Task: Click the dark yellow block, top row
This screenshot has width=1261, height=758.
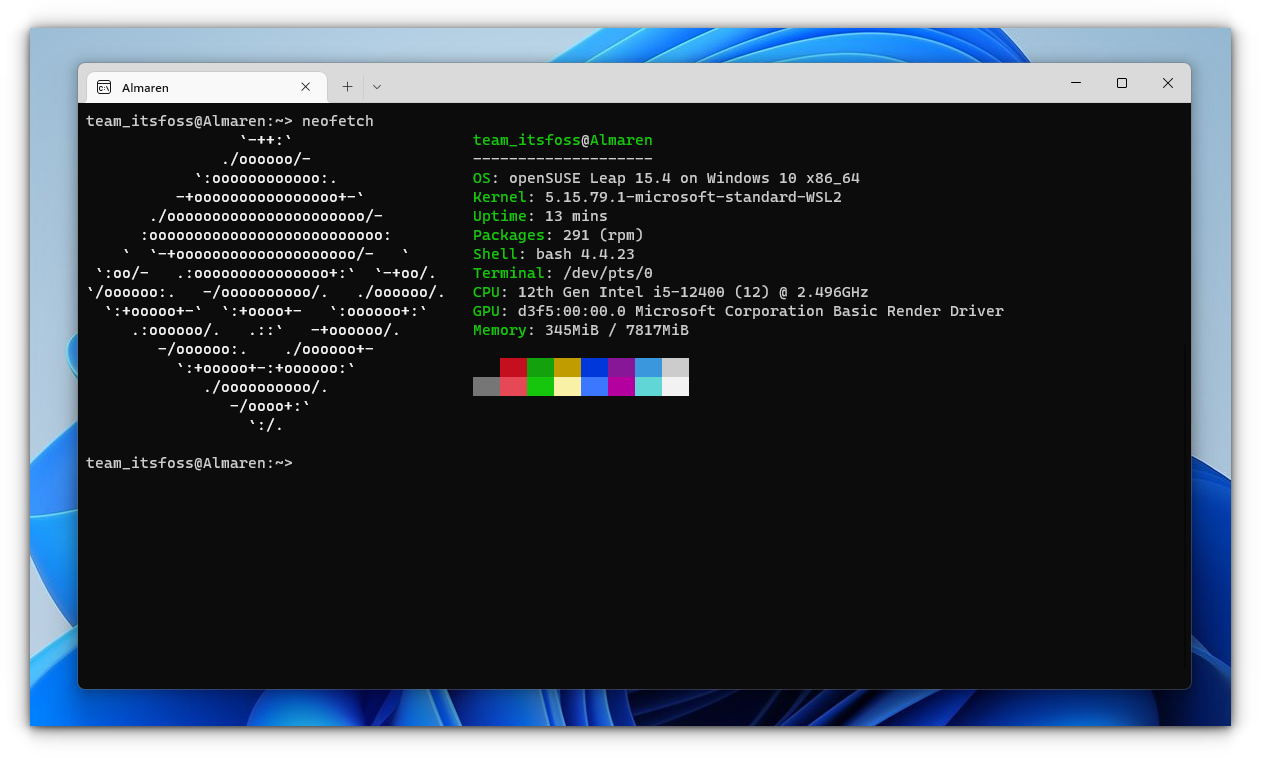Action: click(567, 367)
